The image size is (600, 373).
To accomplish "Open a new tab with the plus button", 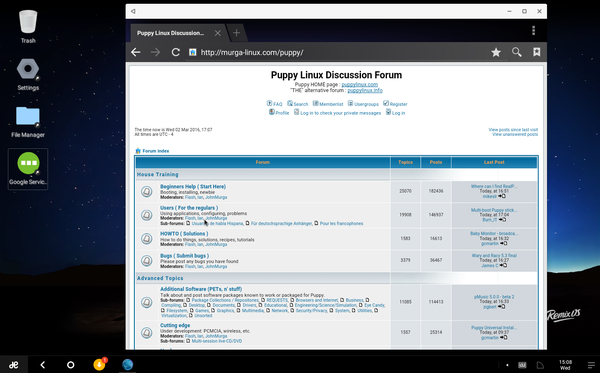I will tap(236, 33).
